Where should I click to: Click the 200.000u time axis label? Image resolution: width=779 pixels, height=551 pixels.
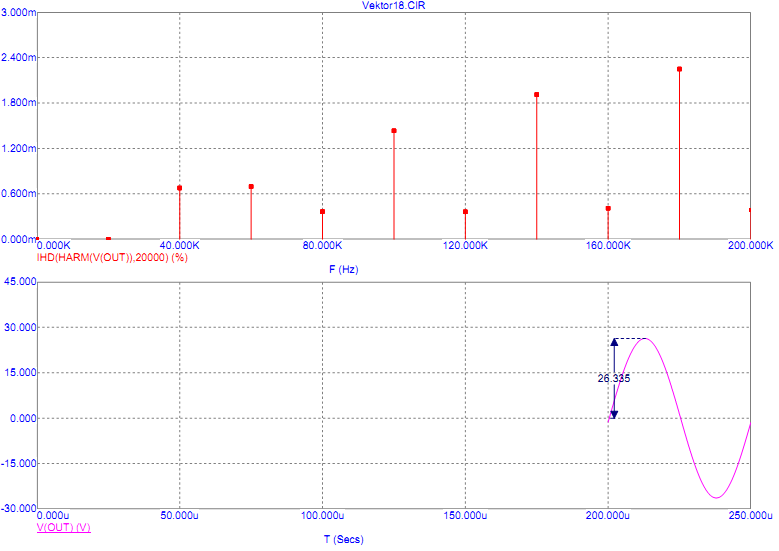[x=608, y=516]
